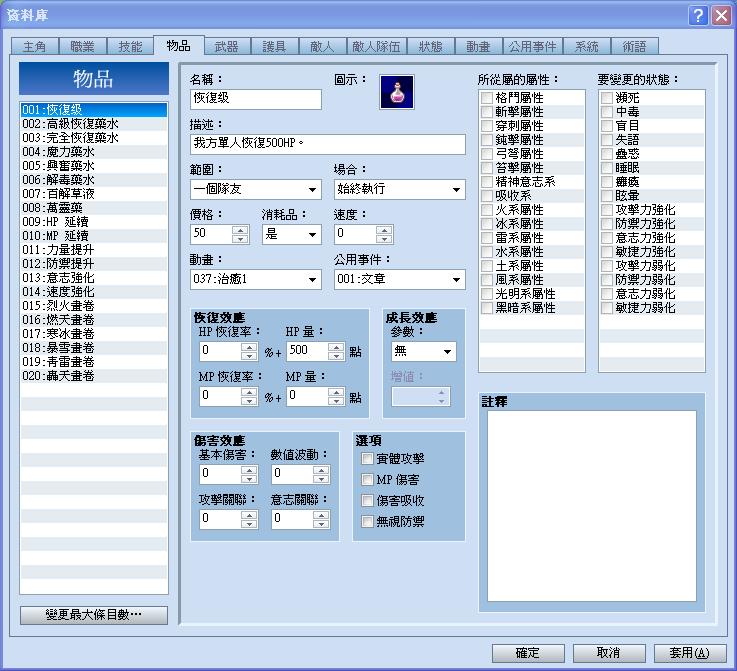Image resolution: width=737 pixels, height=671 pixels.
Task: Switch to the 武器 tab
Action: pos(226,47)
